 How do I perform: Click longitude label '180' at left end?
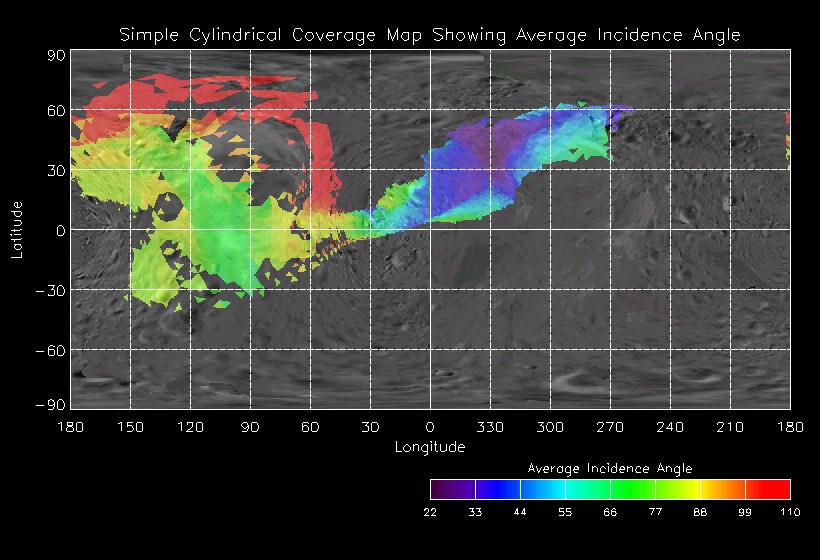point(71,427)
